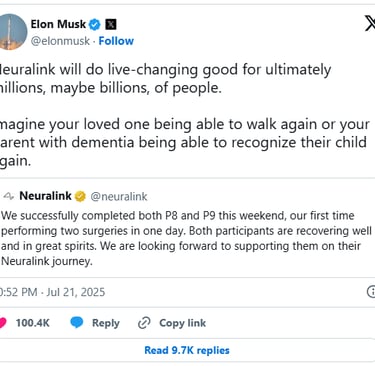Image resolution: width=375 pixels, height=366 pixels.
Task: Open the Neuralink account name
Action: [45, 196]
